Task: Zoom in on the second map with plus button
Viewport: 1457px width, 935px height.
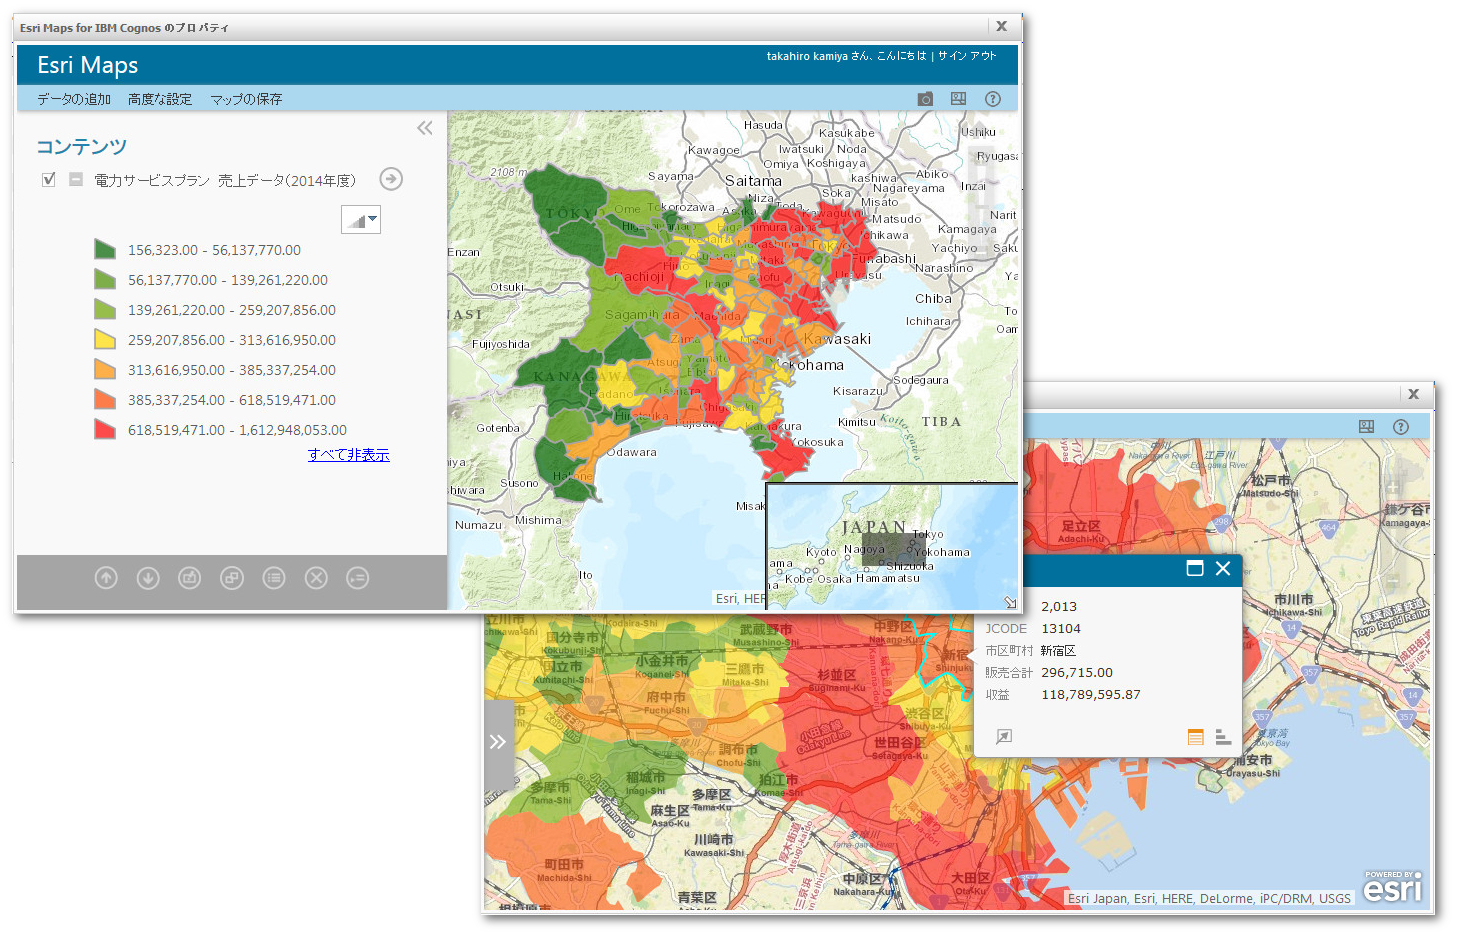Action: 1394,487
